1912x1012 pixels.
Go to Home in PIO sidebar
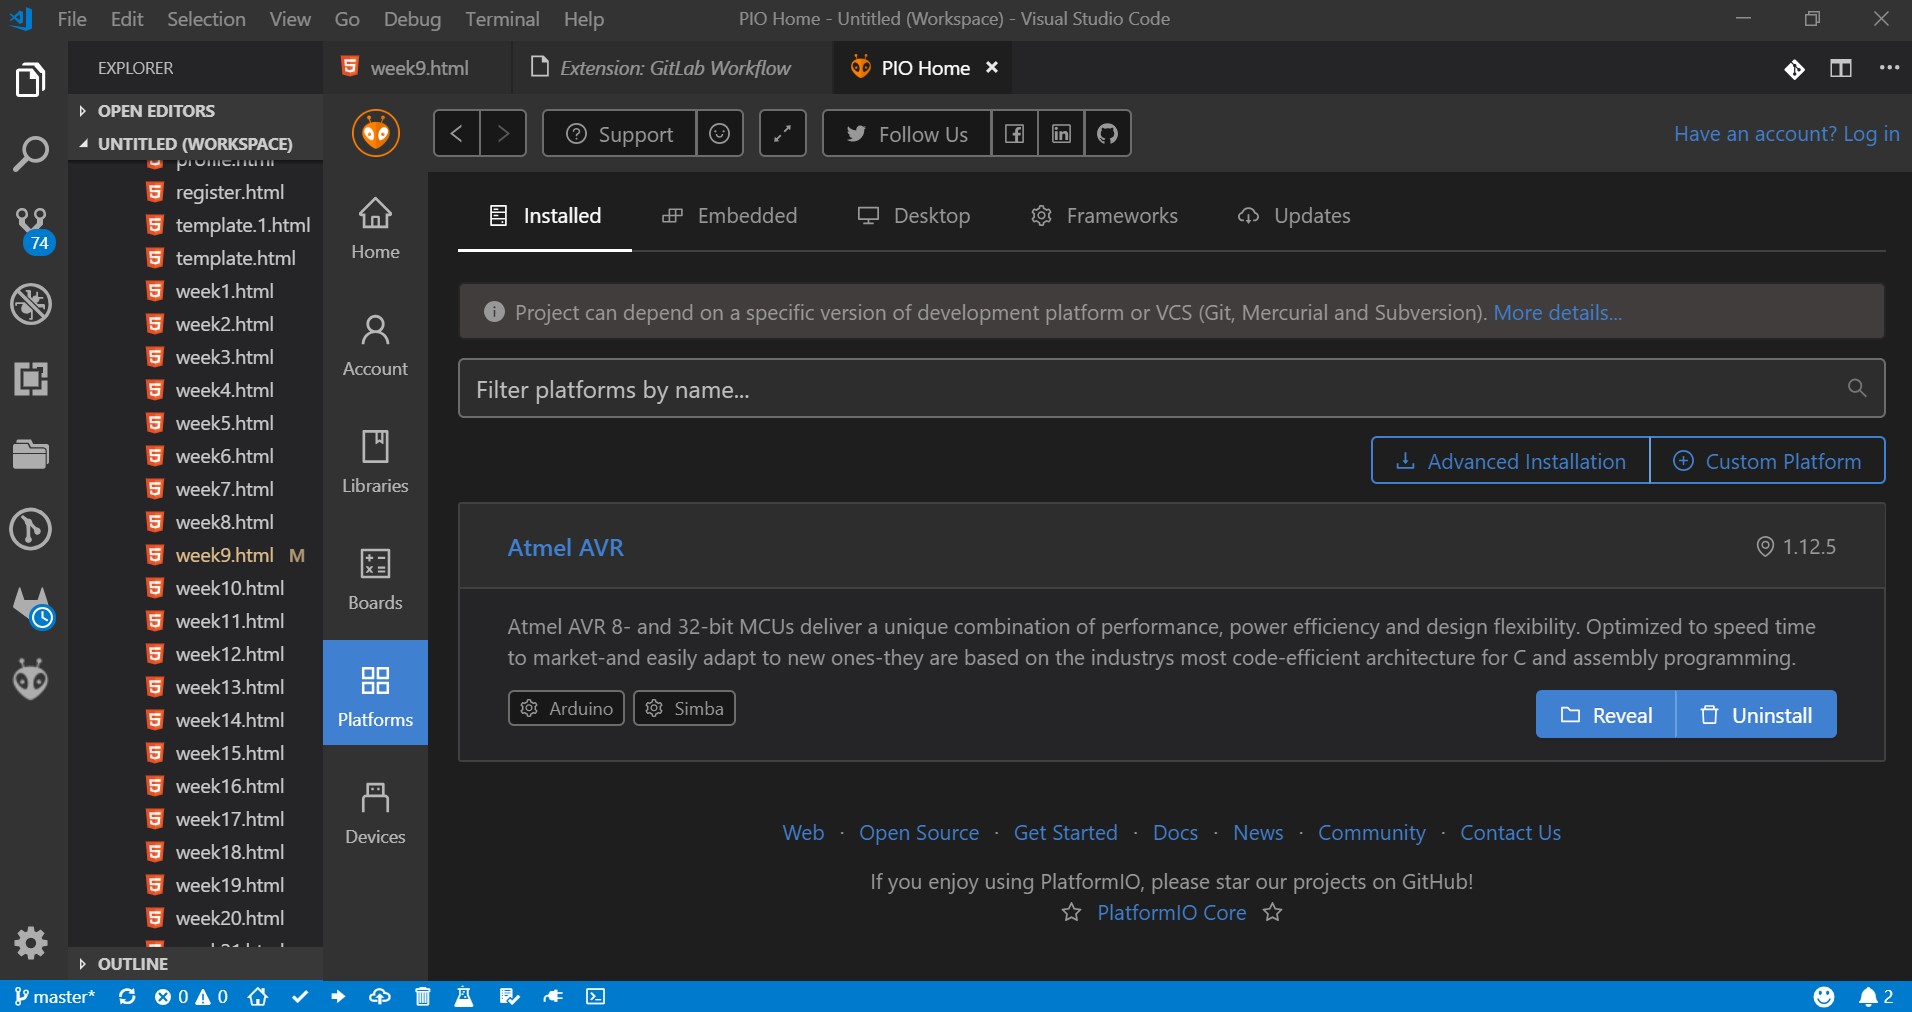(375, 229)
